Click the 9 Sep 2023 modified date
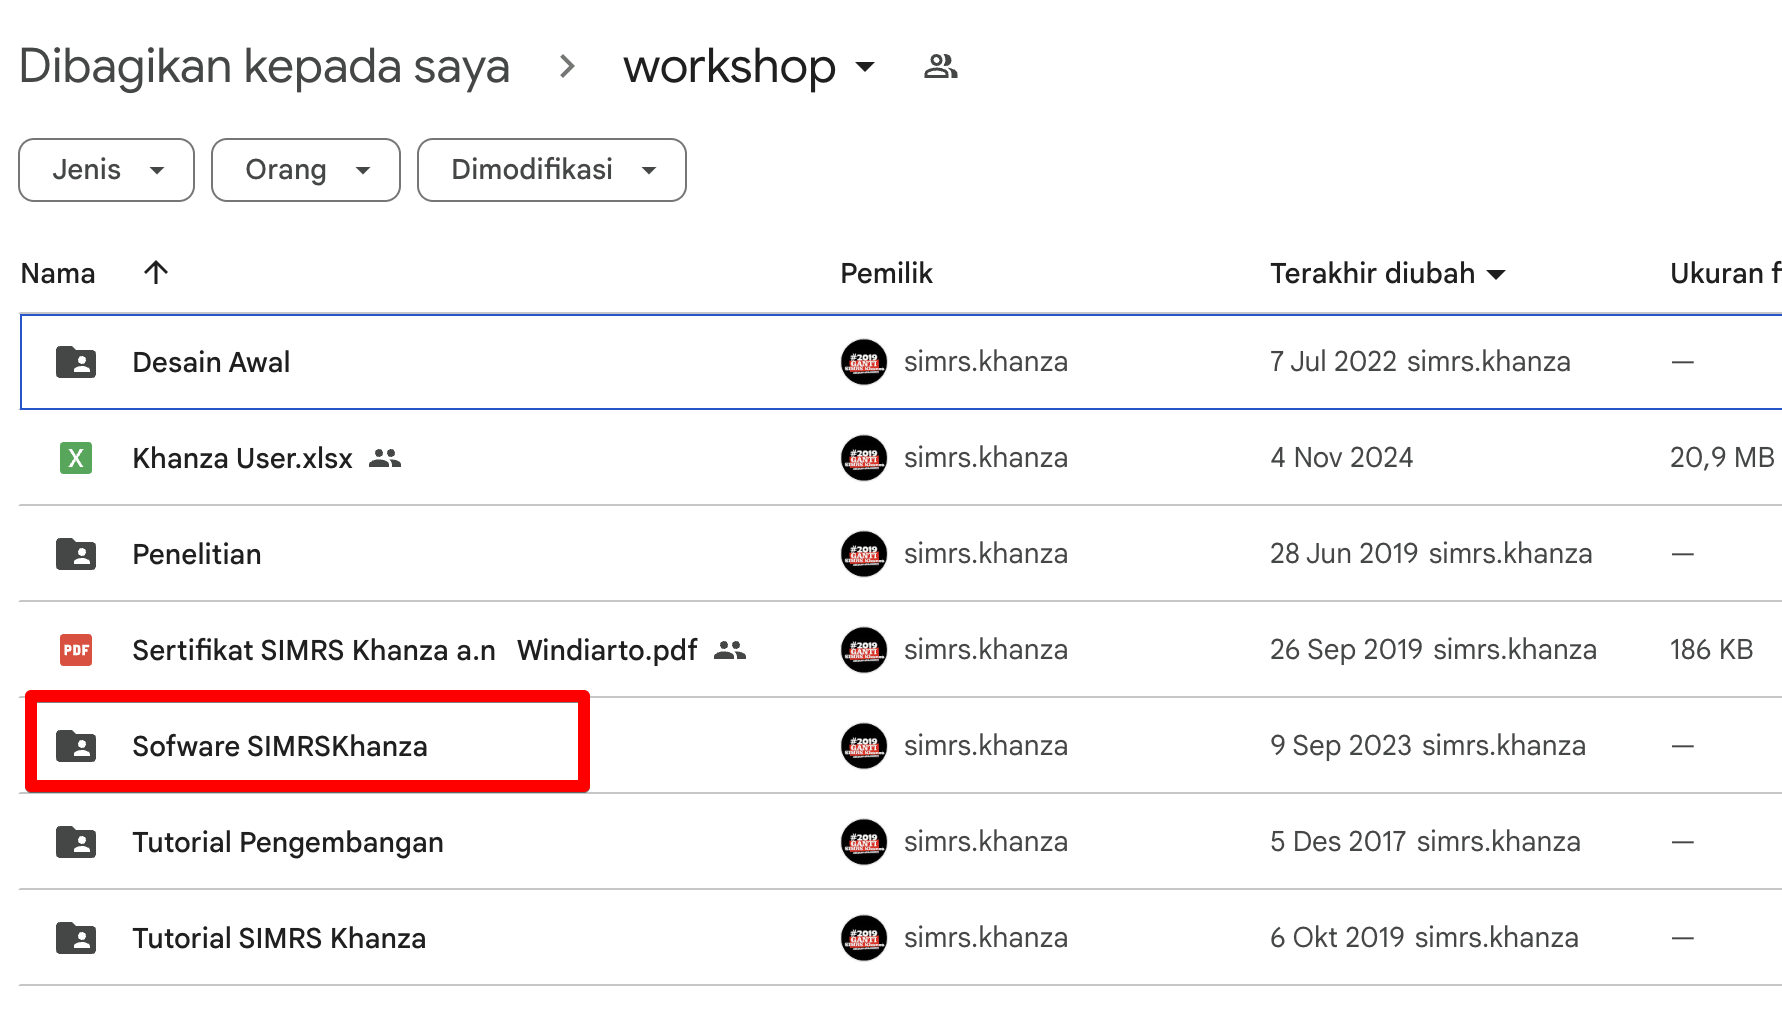Image resolution: width=1782 pixels, height=1030 pixels. coord(1341,746)
